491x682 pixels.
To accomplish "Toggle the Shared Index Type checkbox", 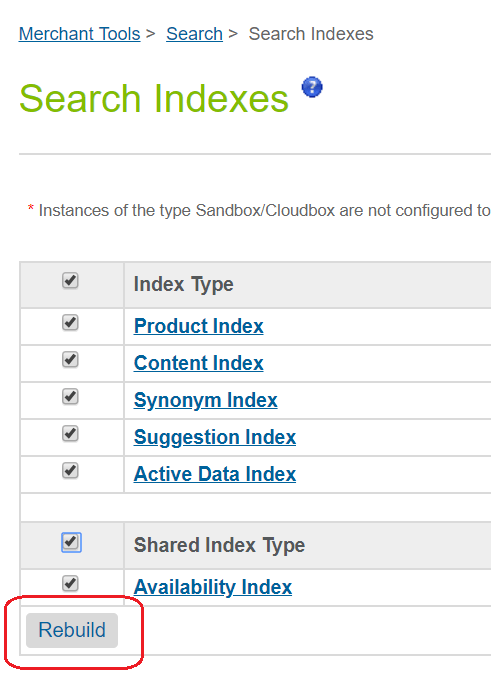I will [71, 542].
